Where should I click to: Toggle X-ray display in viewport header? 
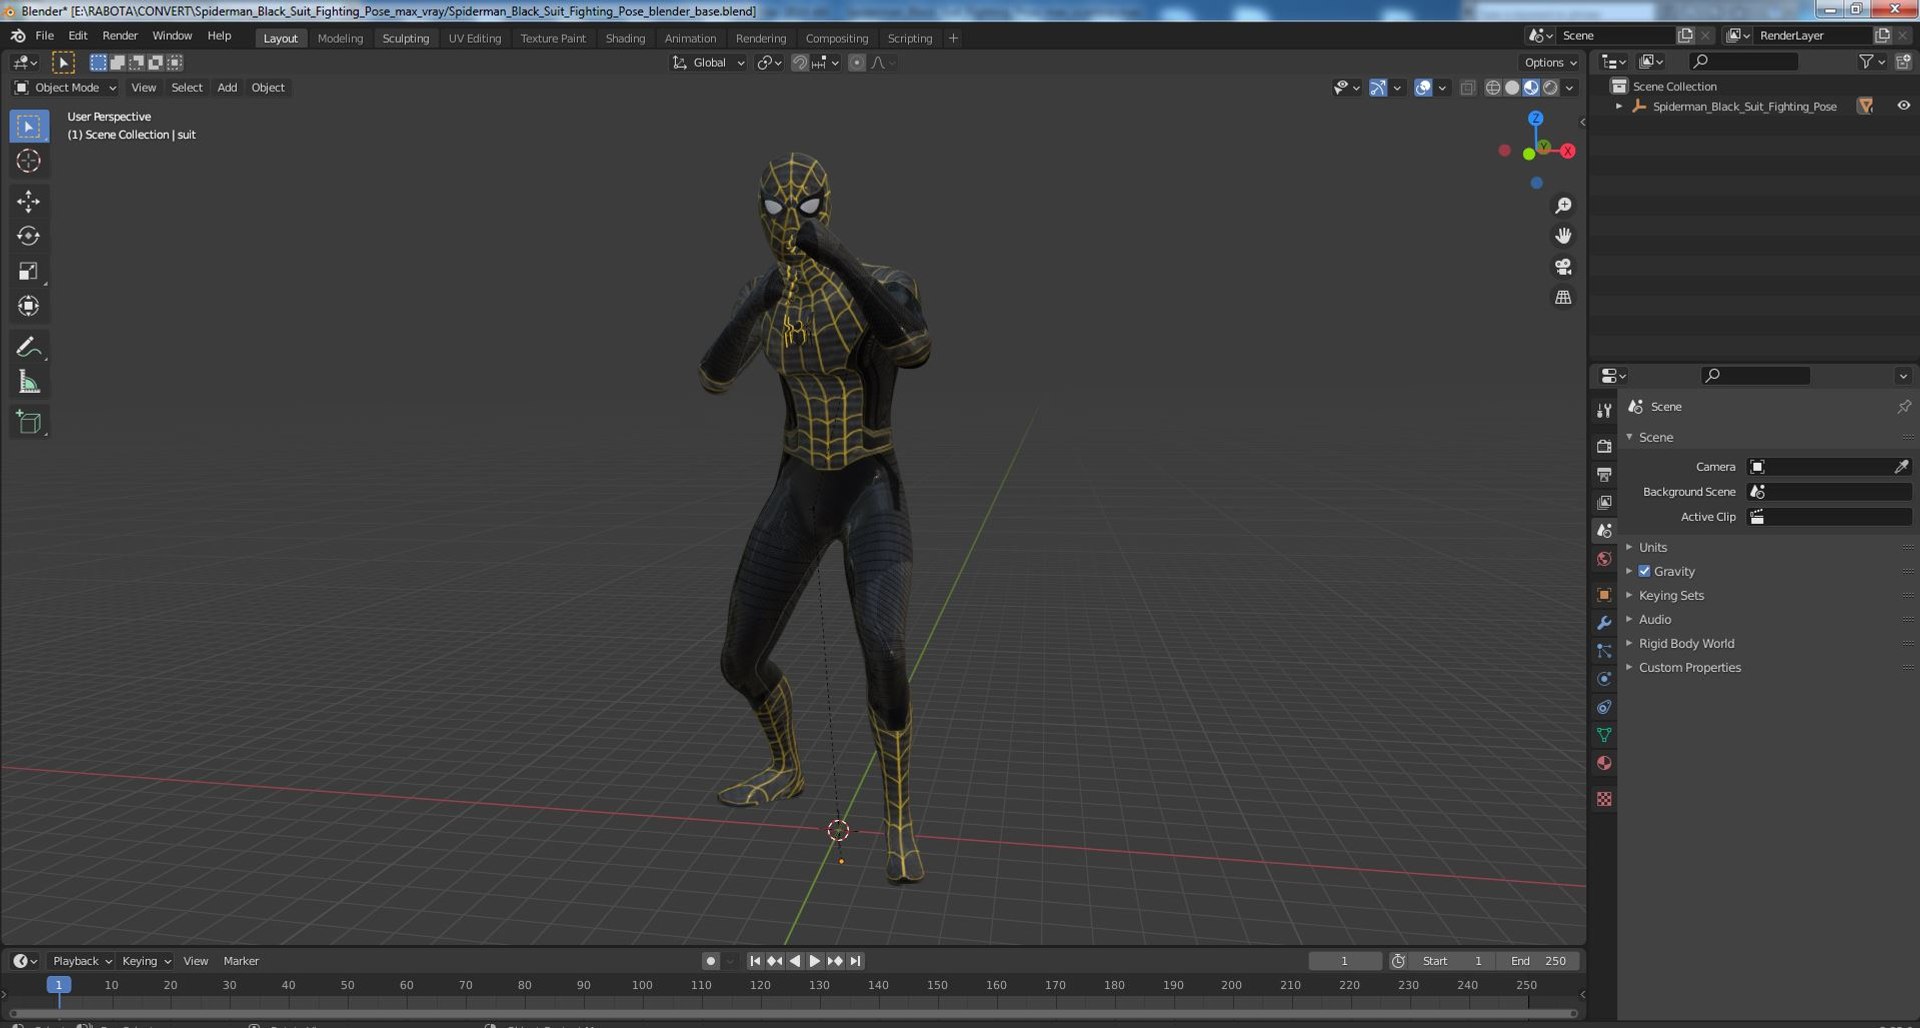click(x=1467, y=88)
